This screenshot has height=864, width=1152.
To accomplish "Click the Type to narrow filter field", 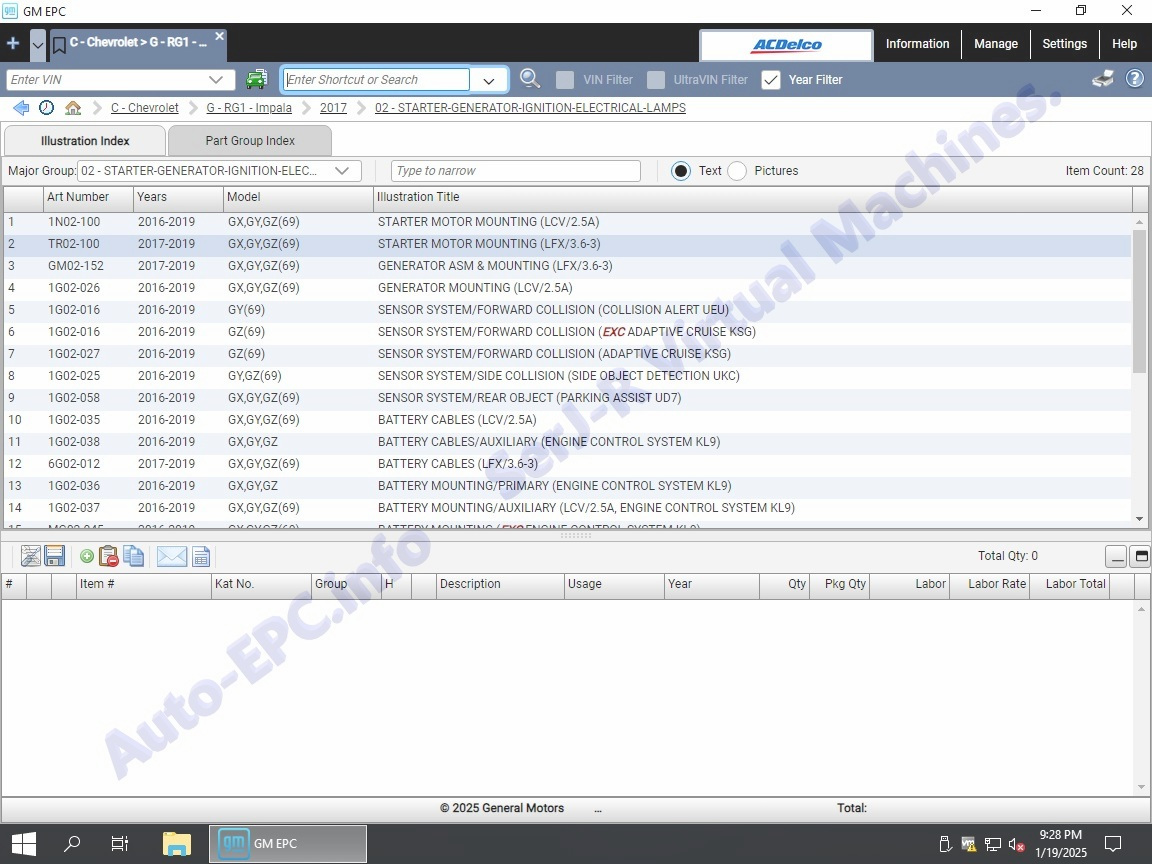I will [x=515, y=171].
